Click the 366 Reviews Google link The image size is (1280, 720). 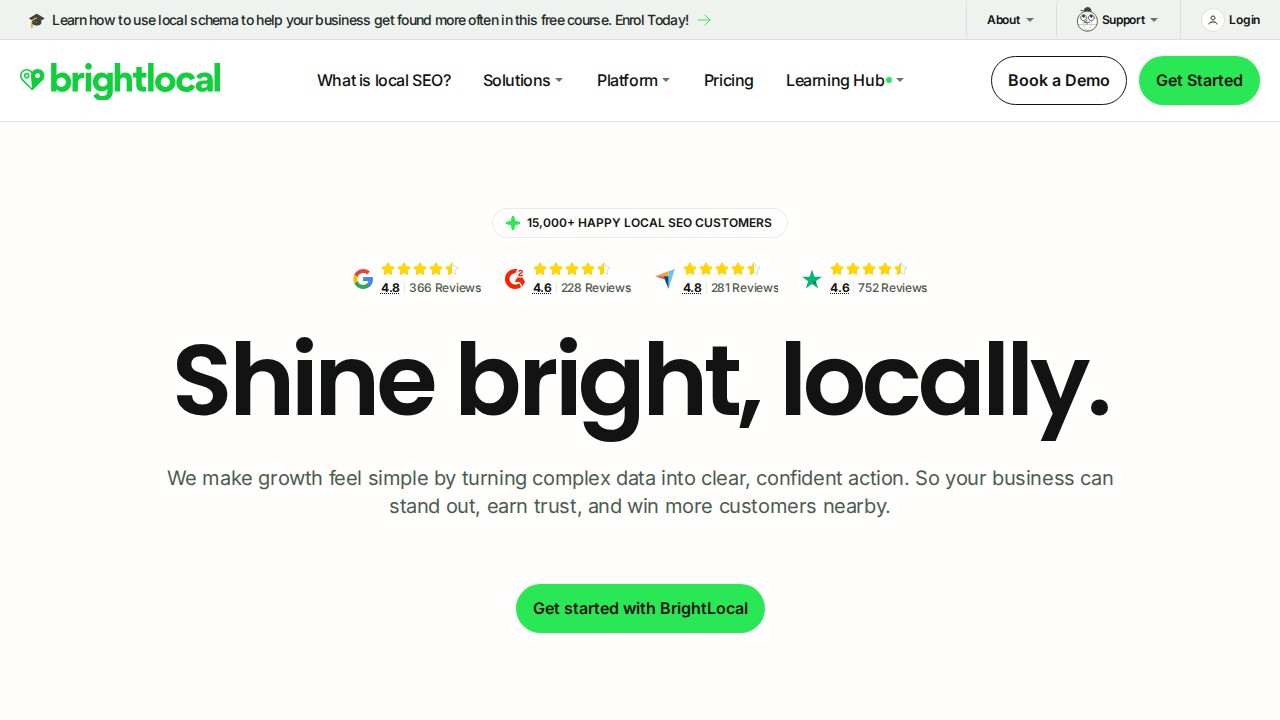pyautogui.click(x=445, y=288)
